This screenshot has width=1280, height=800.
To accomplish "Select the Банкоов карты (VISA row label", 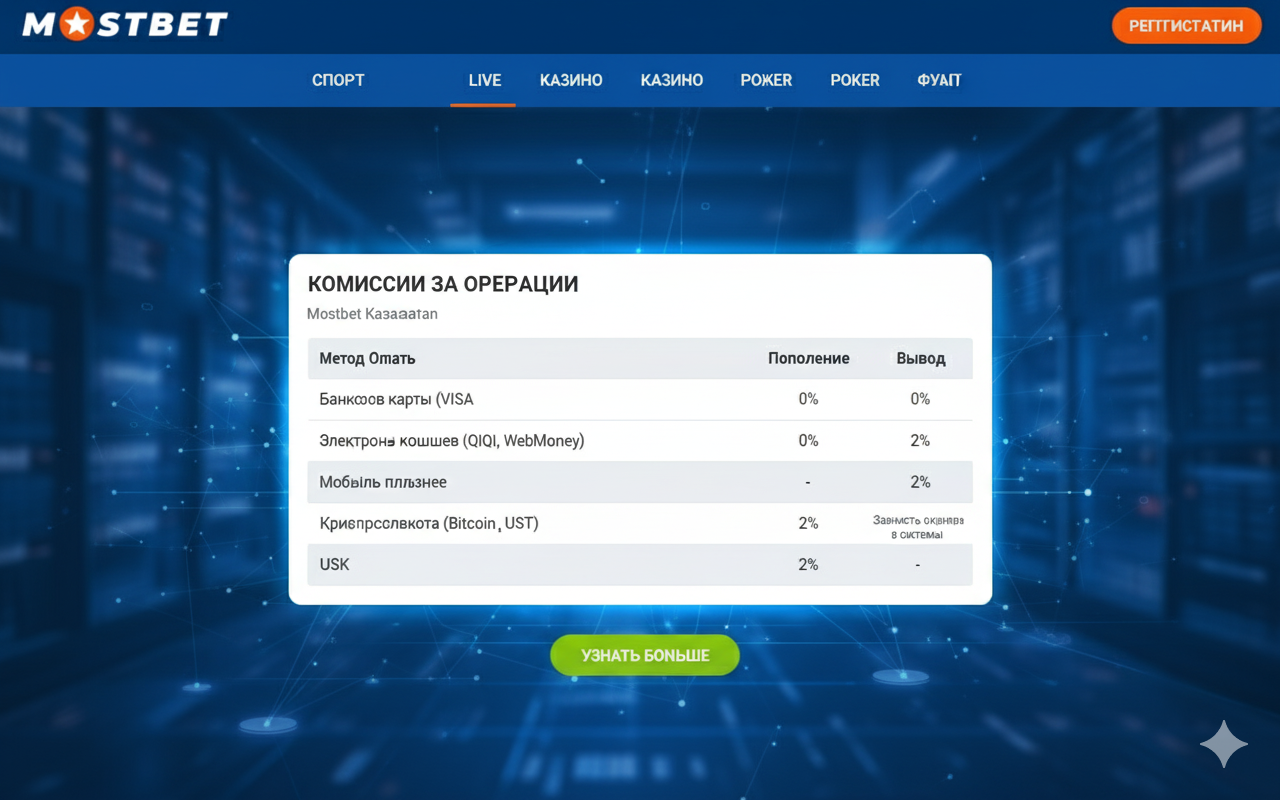I will (x=396, y=399).
